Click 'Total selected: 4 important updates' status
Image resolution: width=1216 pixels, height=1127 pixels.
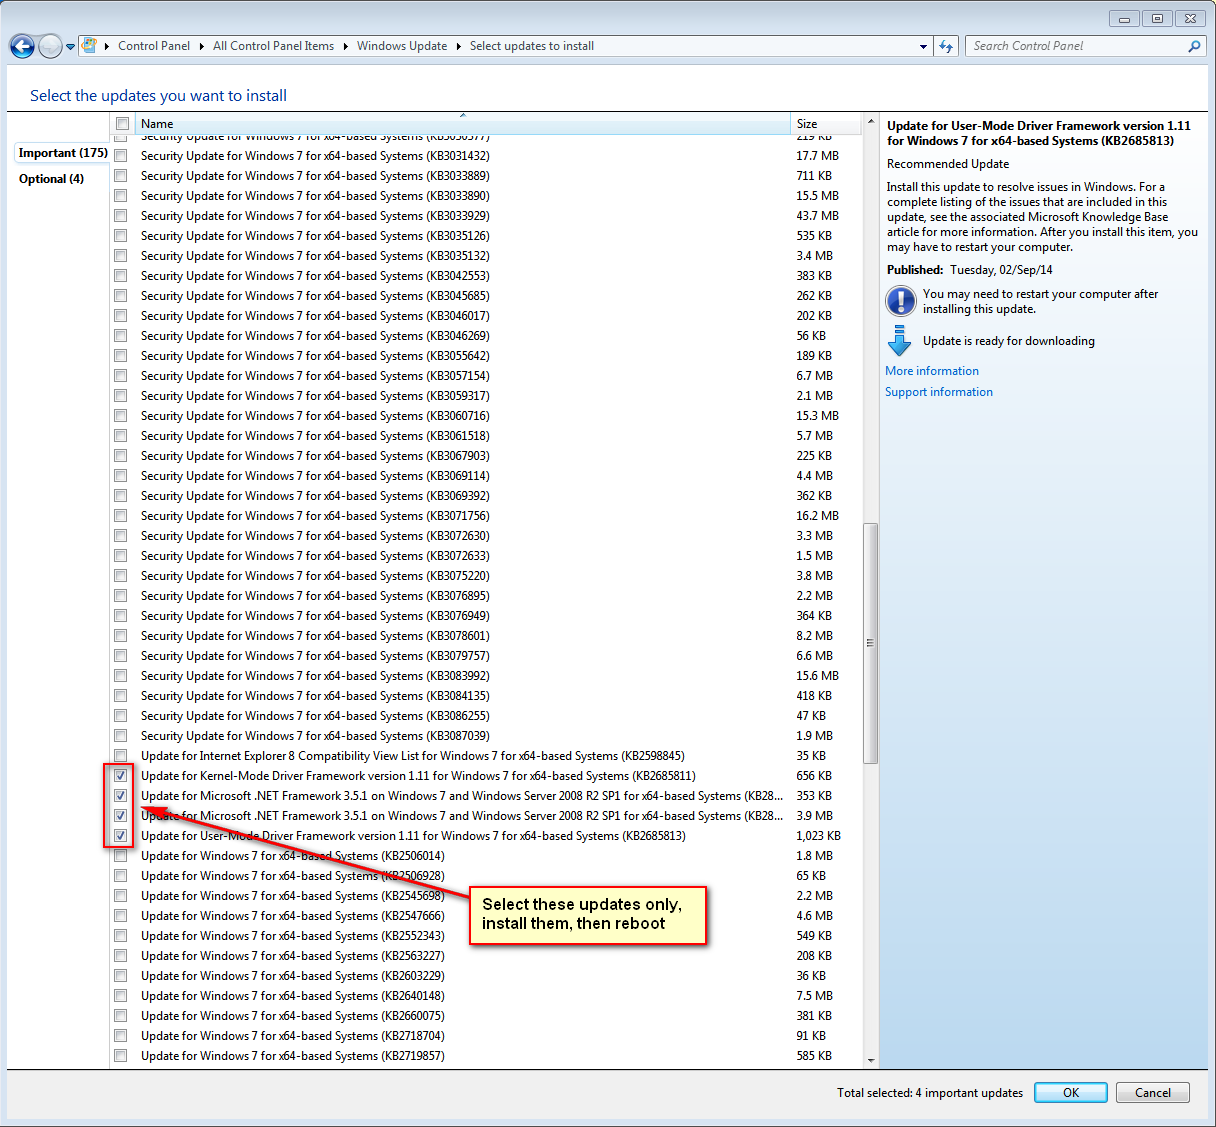click(x=930, y=1093)
